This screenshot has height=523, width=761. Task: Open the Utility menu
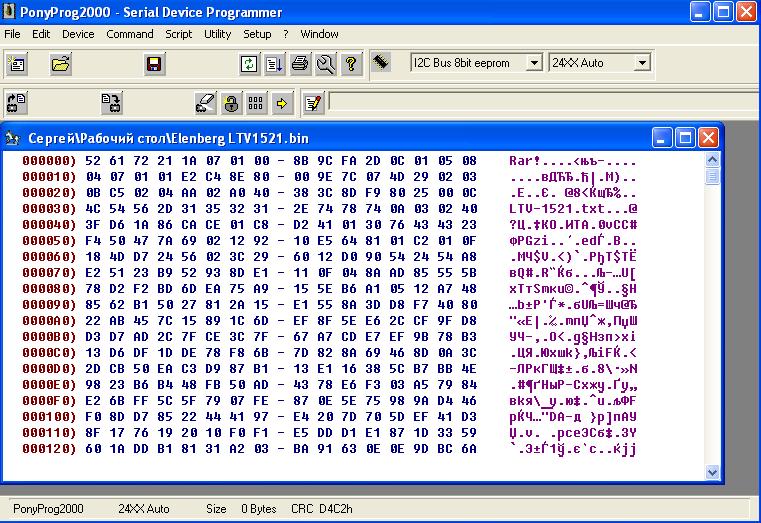(x=217, y=34)
